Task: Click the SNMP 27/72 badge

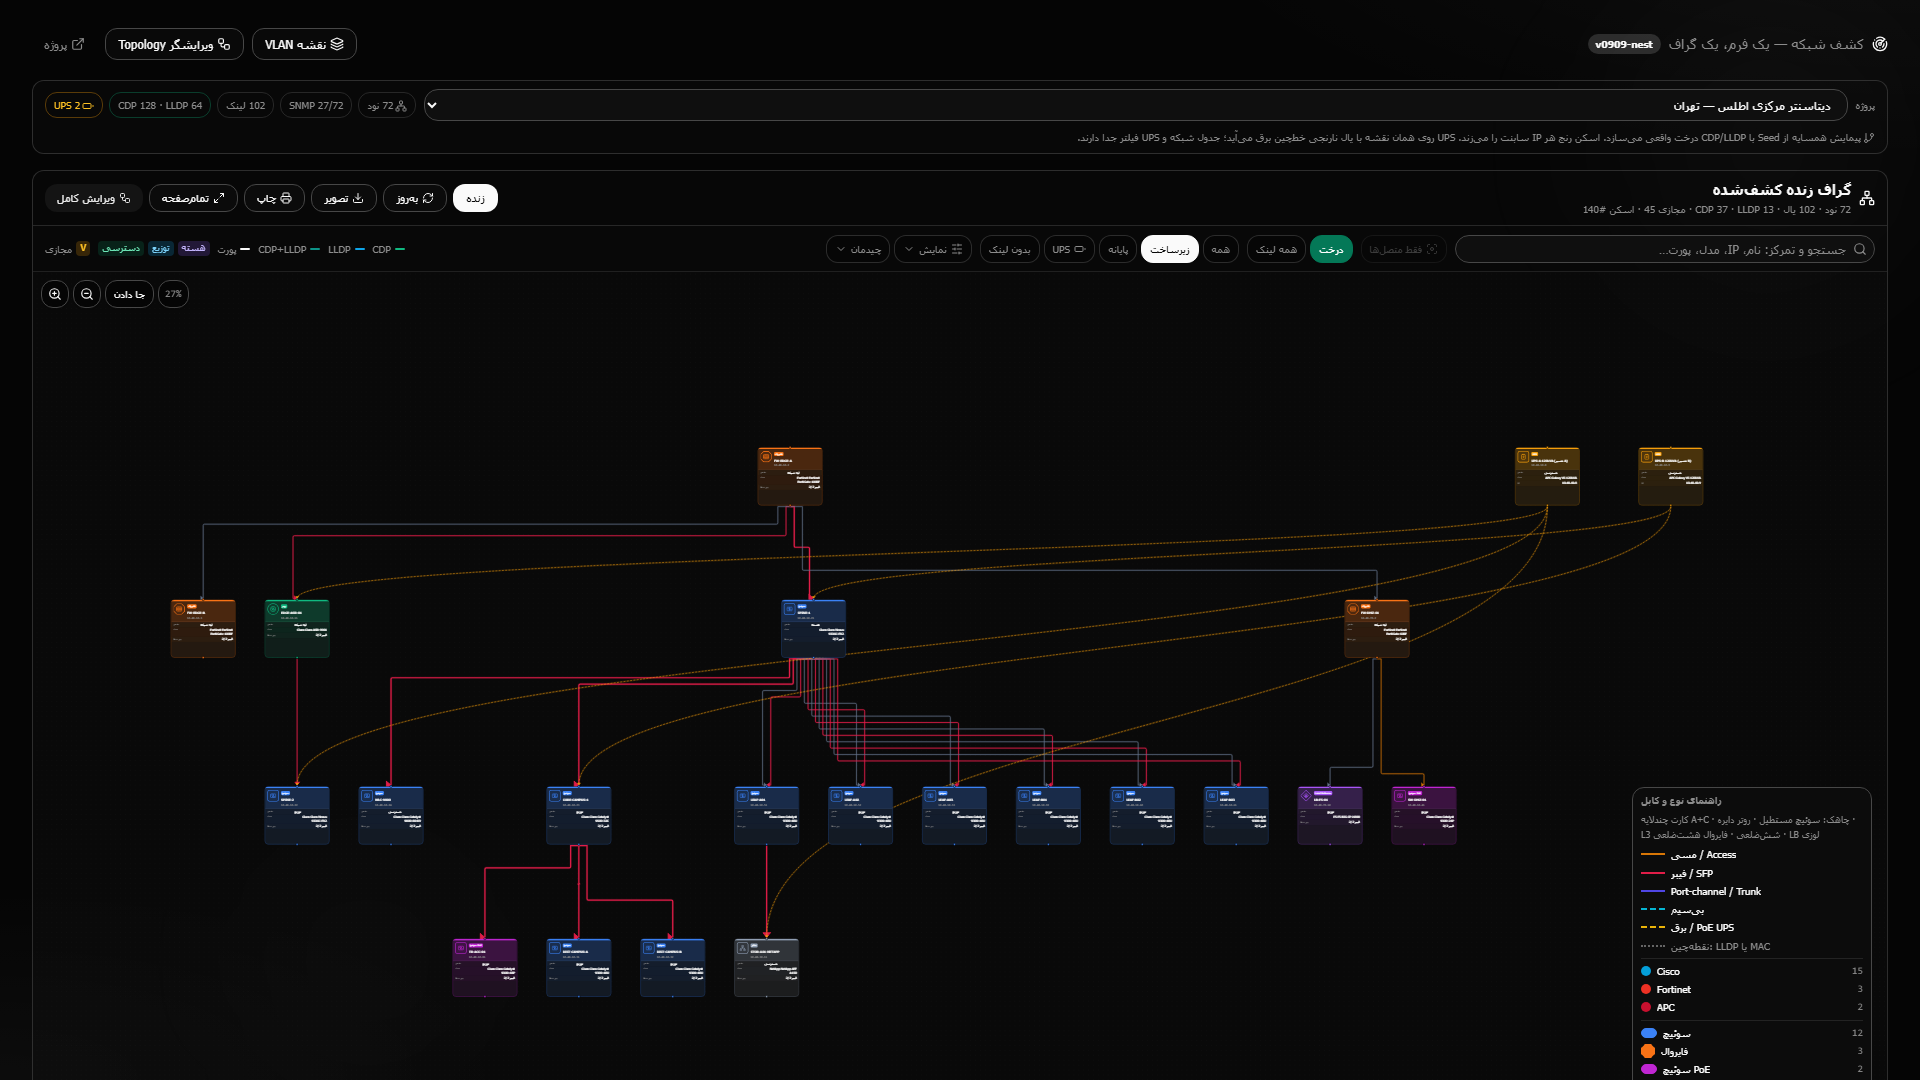Action: (316, 105)
